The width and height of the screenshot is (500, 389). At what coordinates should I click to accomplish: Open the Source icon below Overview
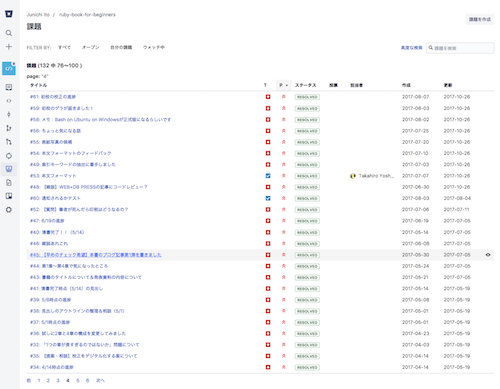[9, 101]
